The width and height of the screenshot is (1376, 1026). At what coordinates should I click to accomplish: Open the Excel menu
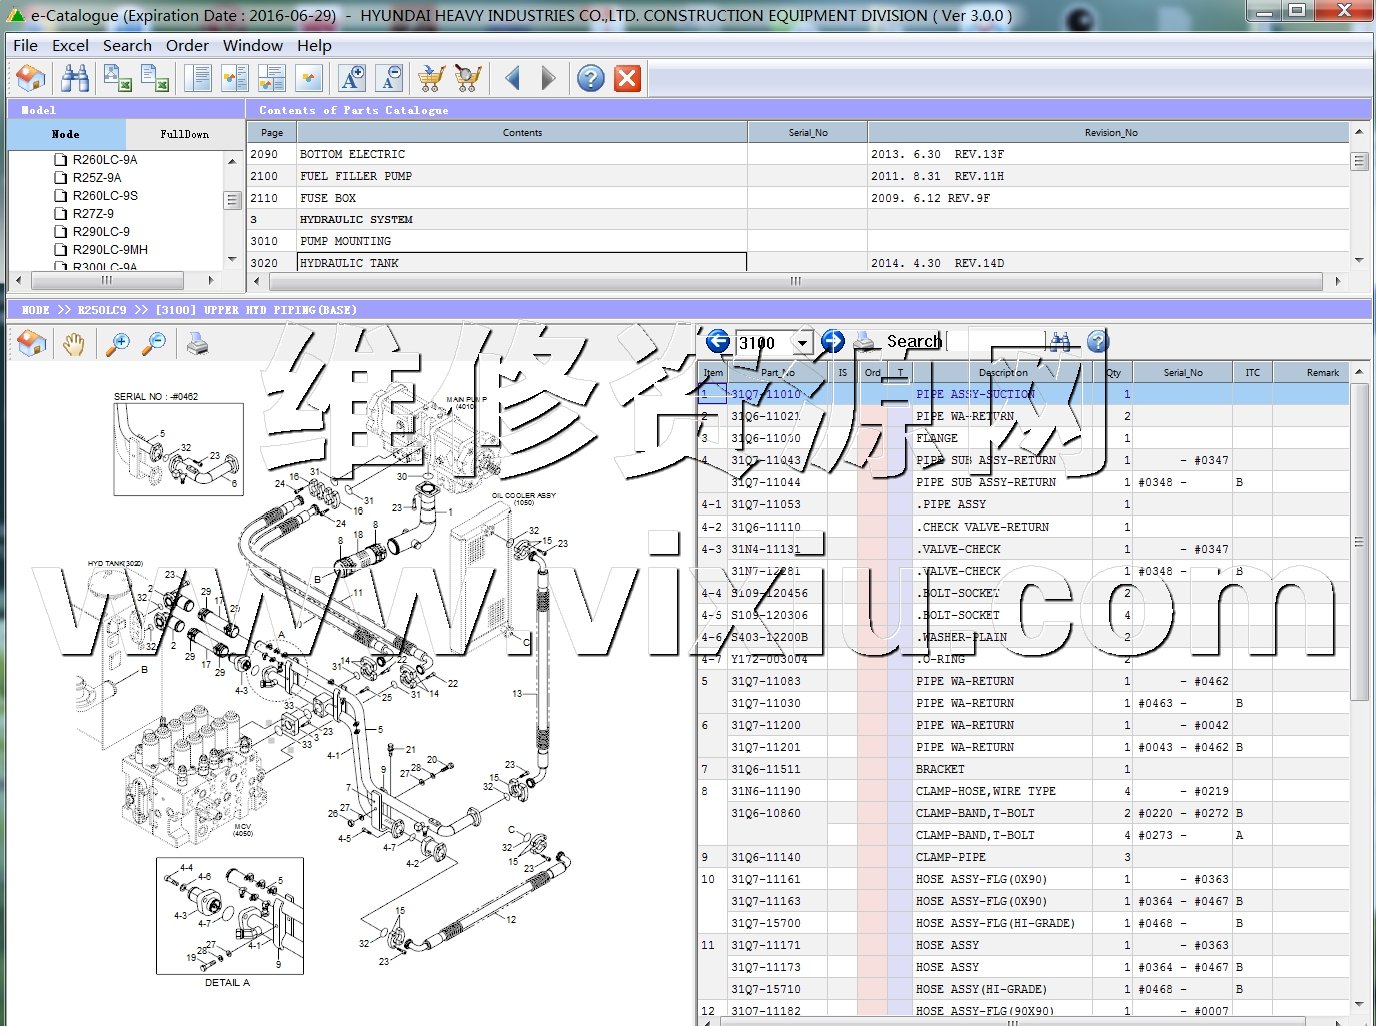70,46
